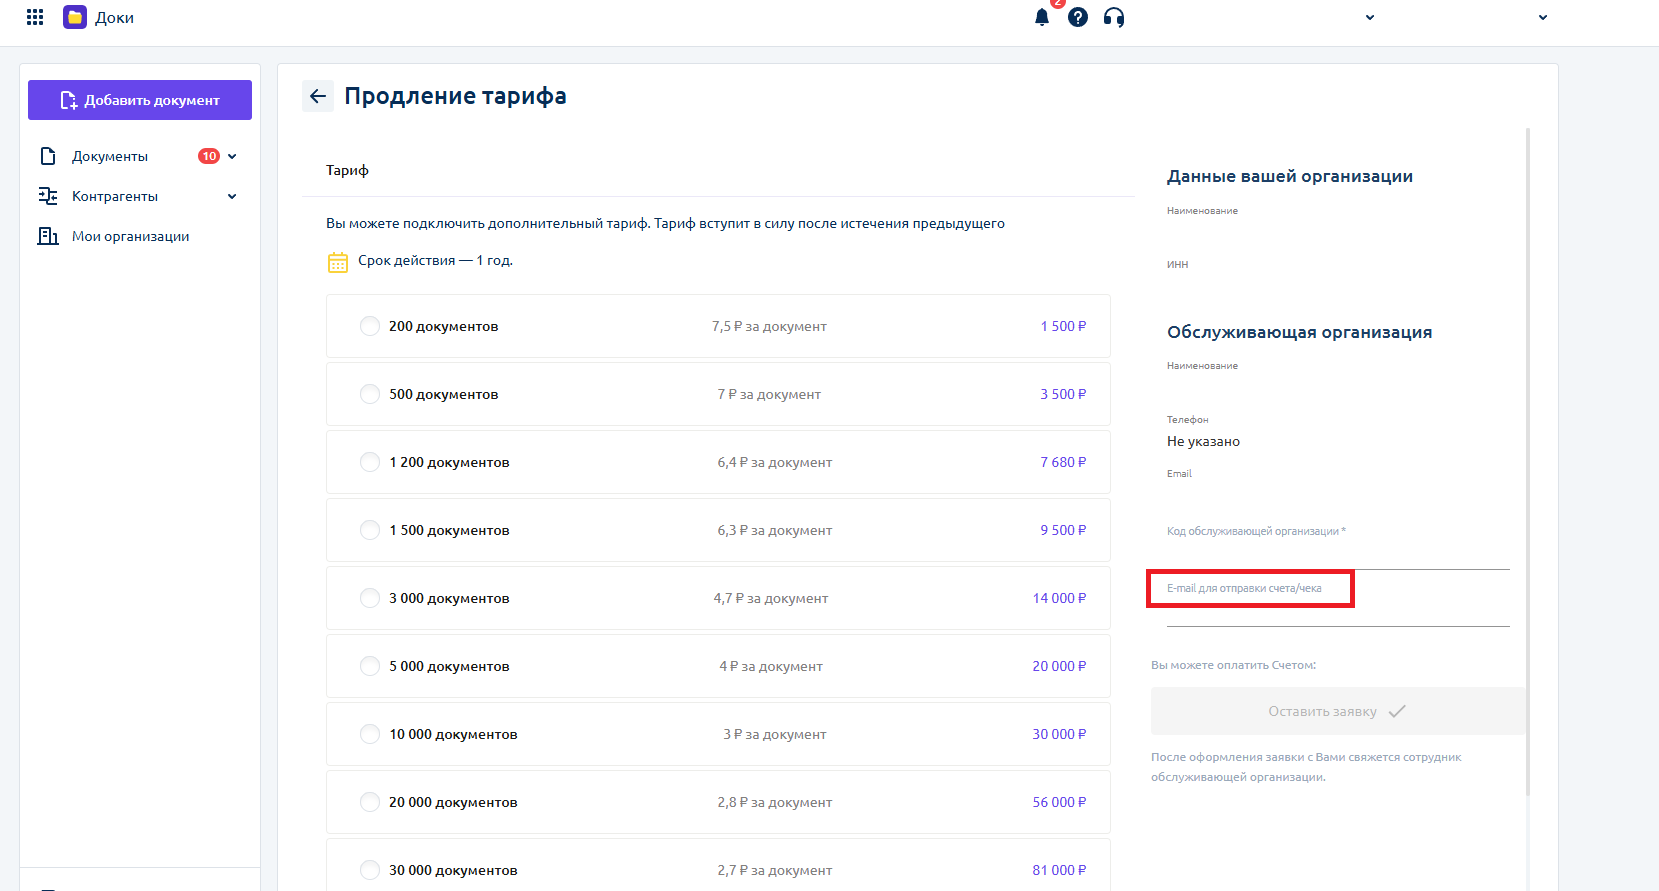Click the Документы page icon
Image resolution: width=1659 pixels, height=891 pixels.
point(48,156)
